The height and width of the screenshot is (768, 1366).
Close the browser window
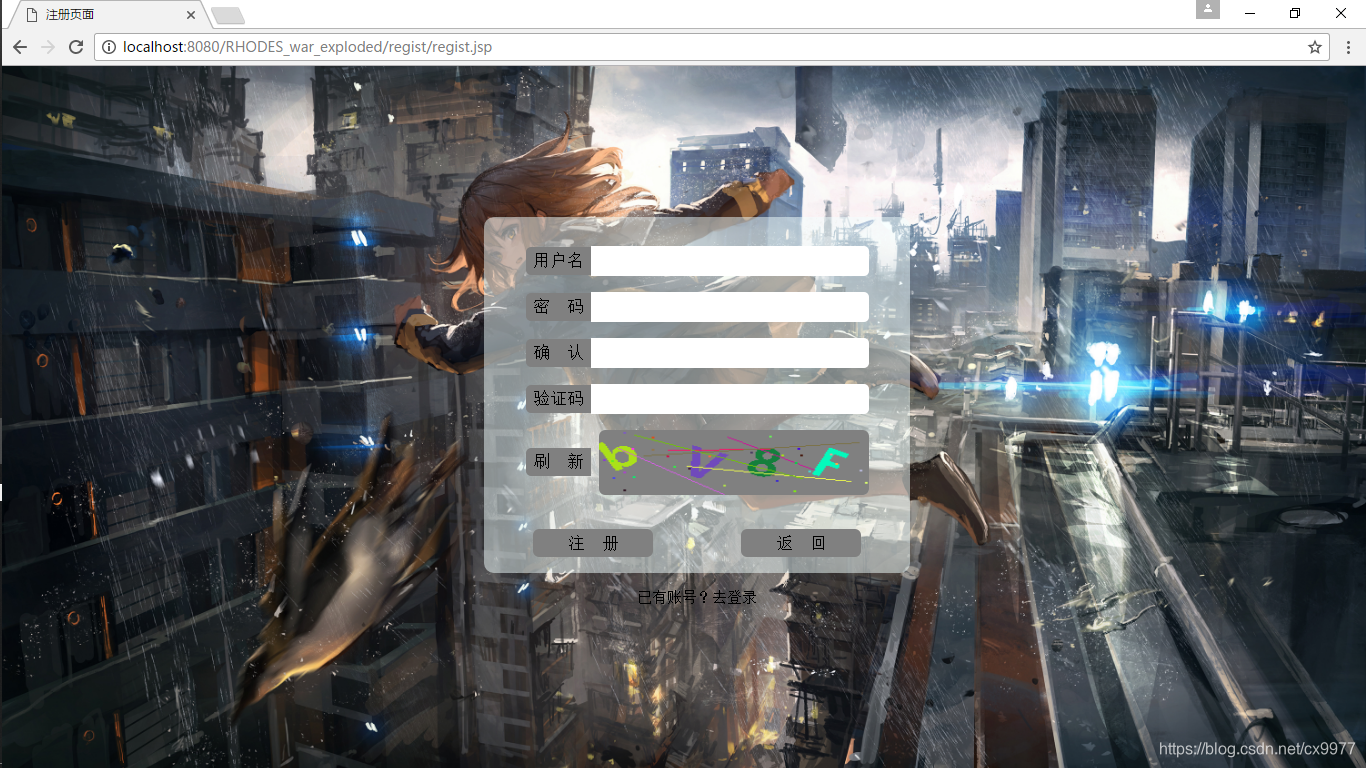coord(1341,13)
